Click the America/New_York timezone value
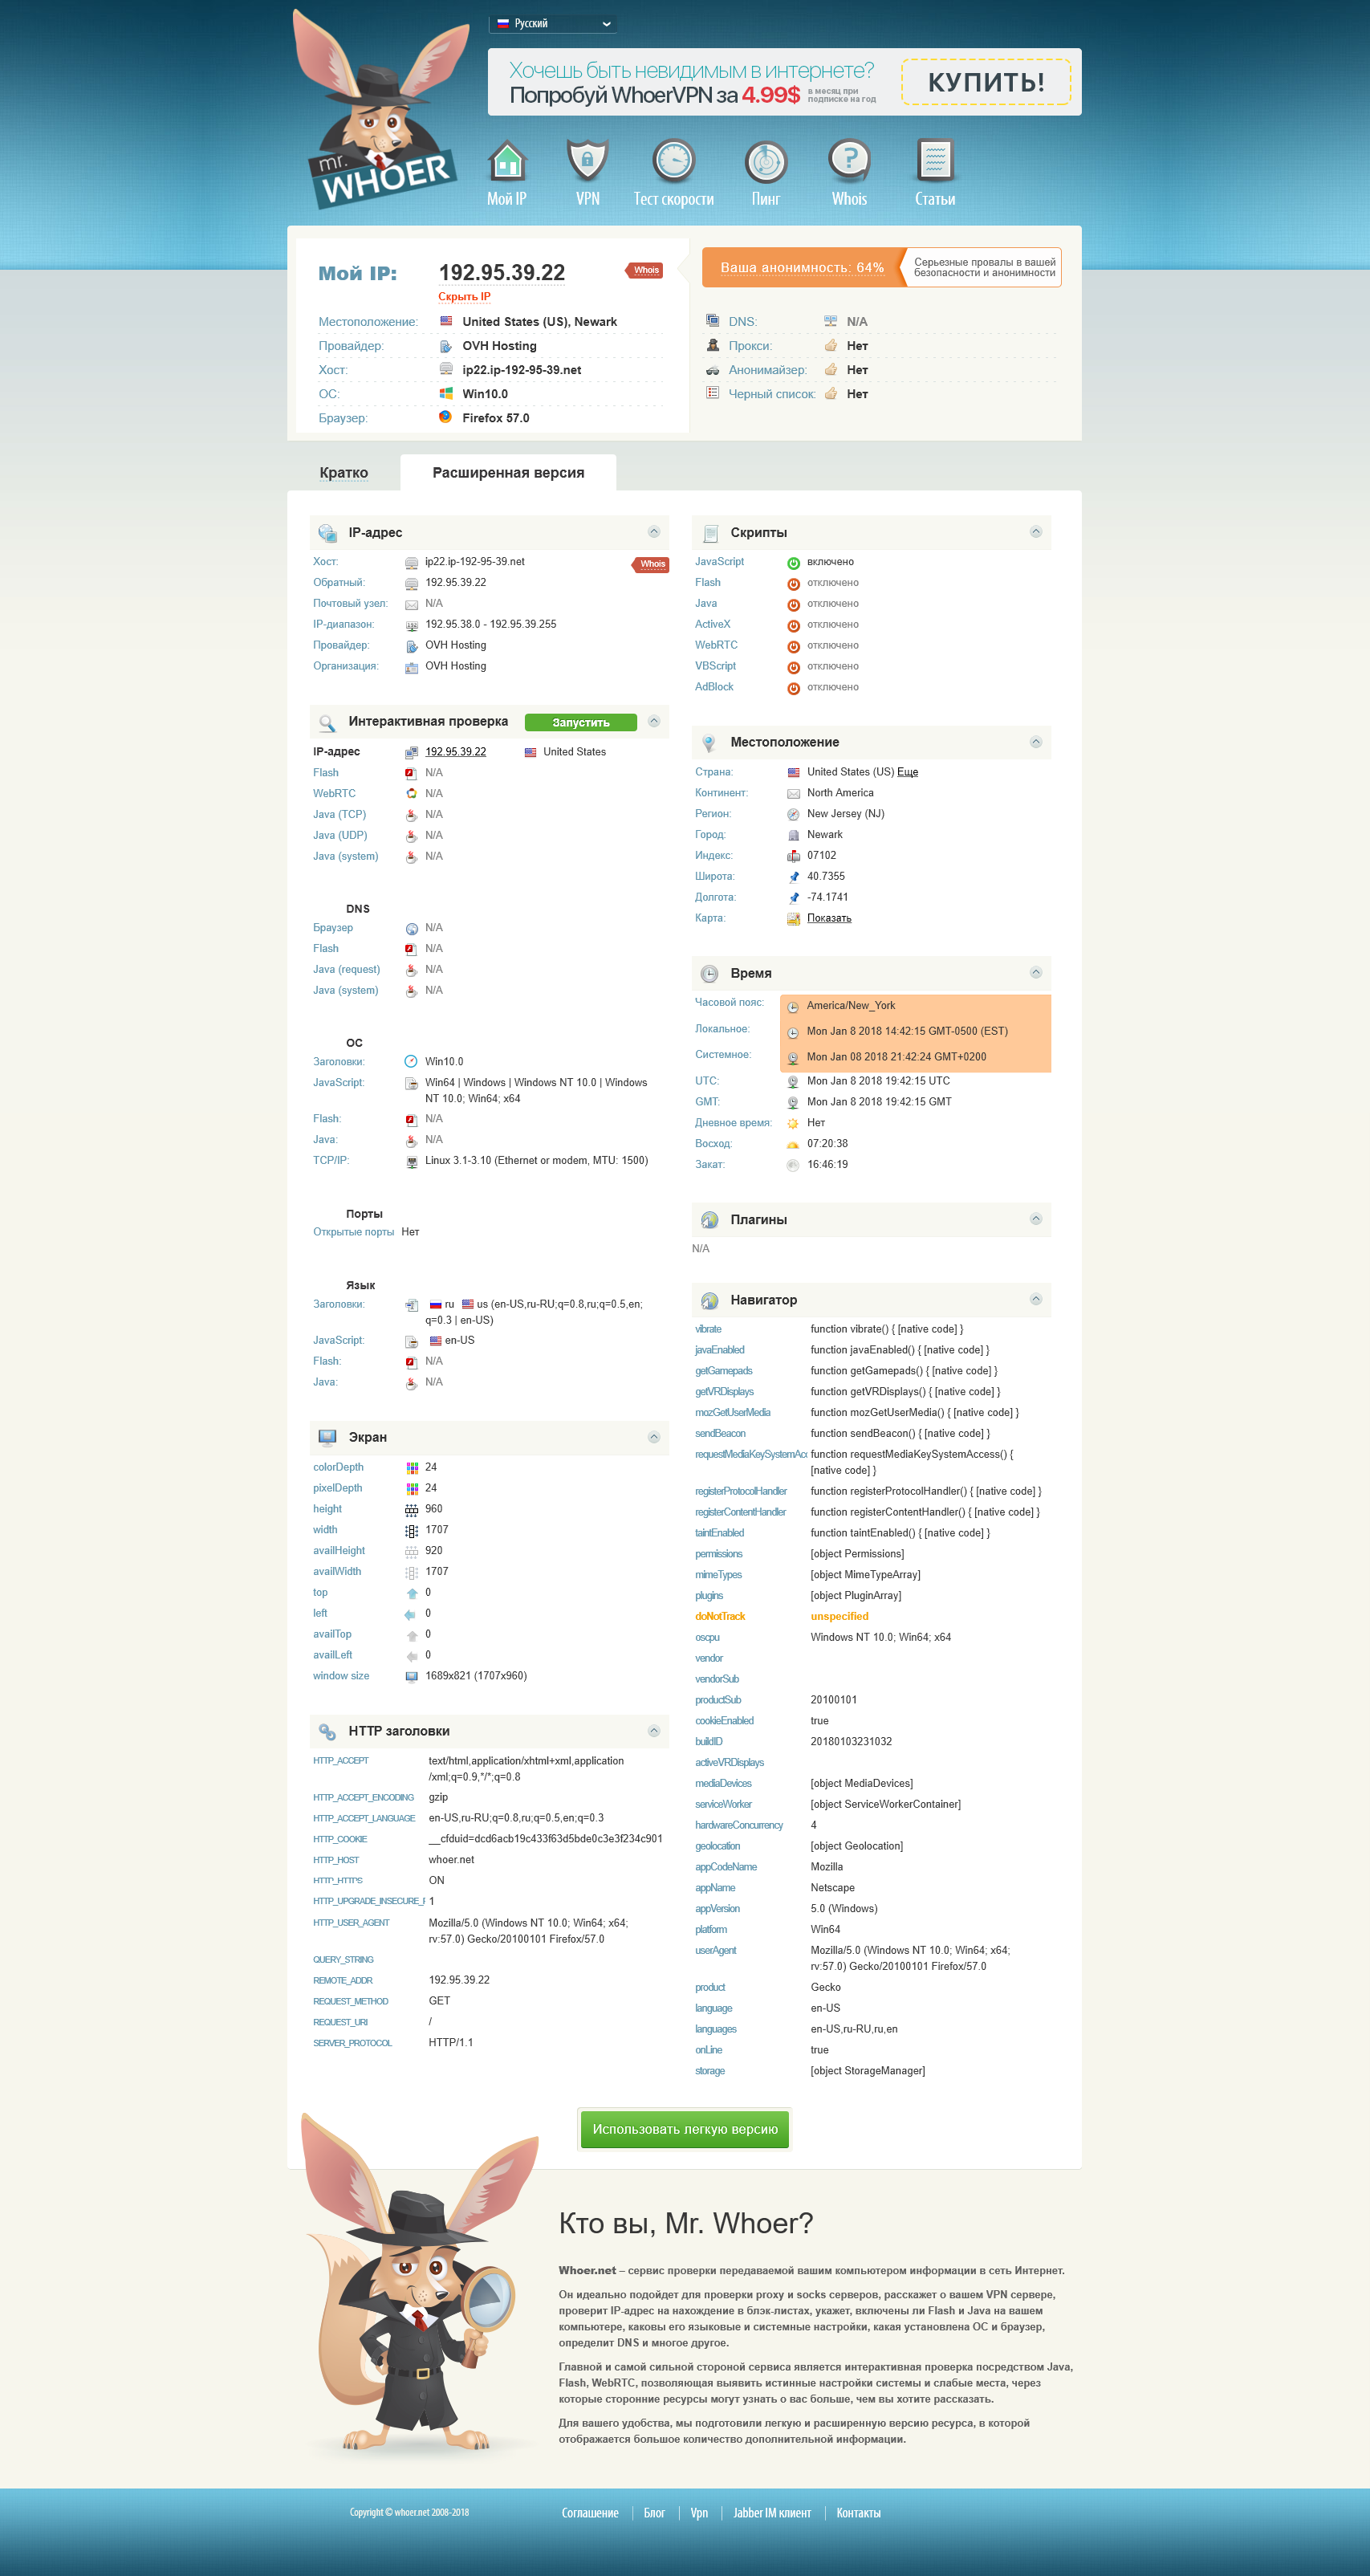The height and width of the screenshot is (2576, 1370). click(851, 1006)
